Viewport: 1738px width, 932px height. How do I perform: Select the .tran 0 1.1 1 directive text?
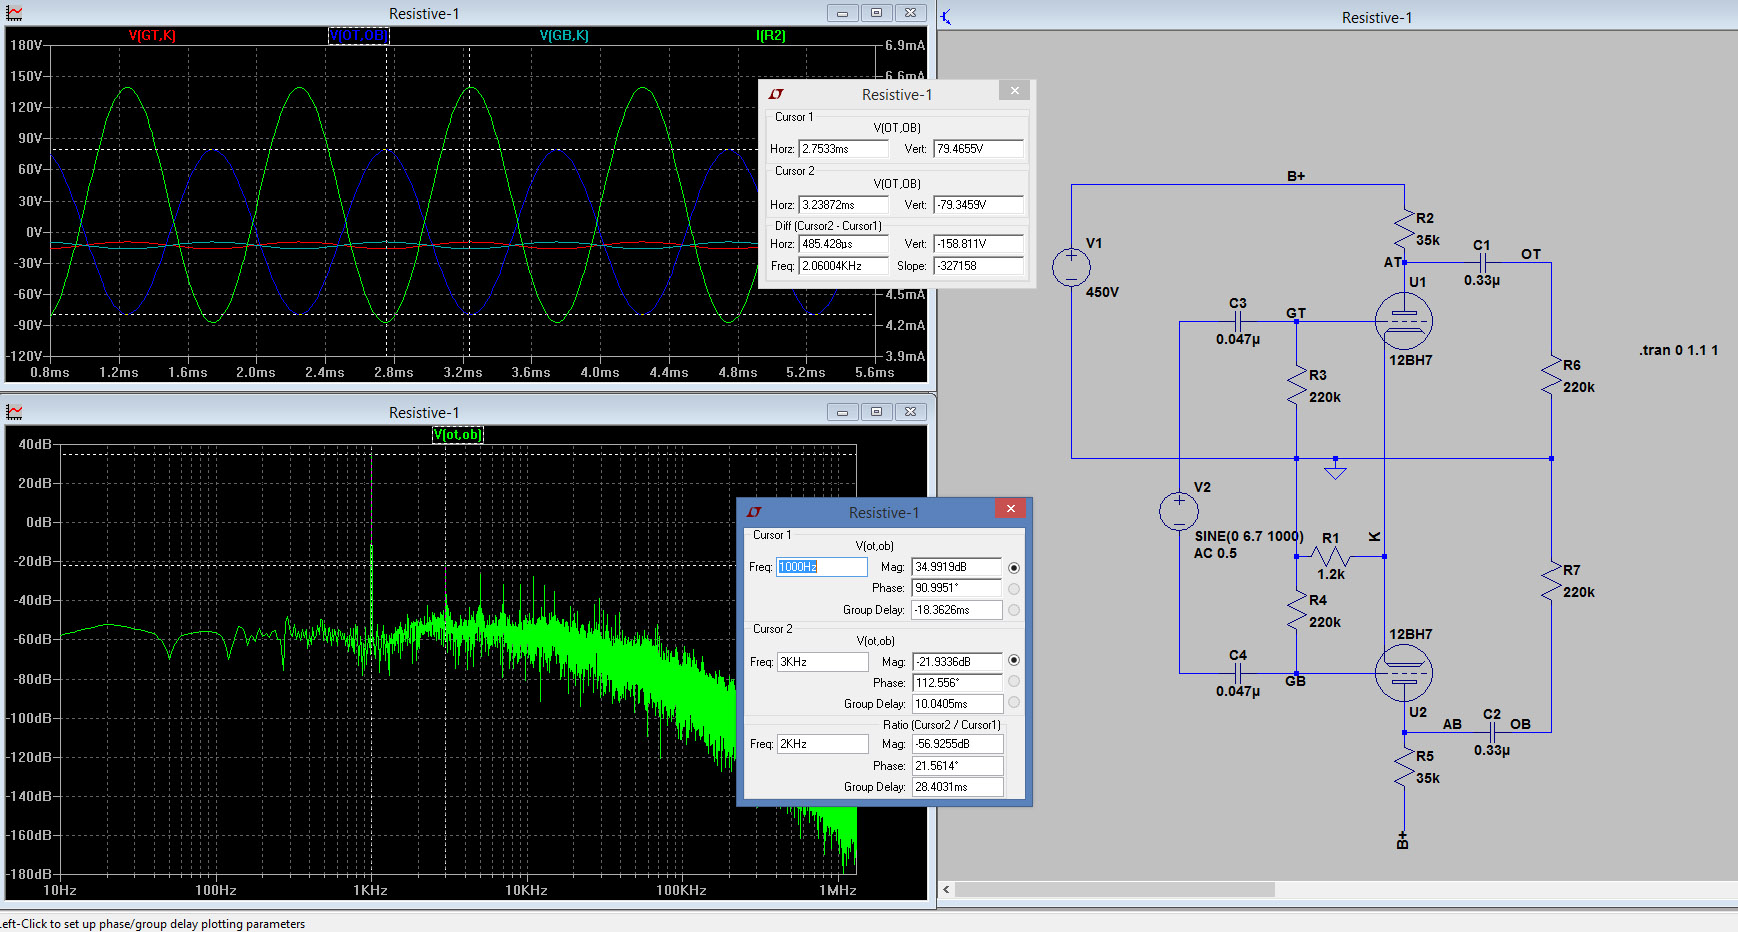coord(1678,350)
